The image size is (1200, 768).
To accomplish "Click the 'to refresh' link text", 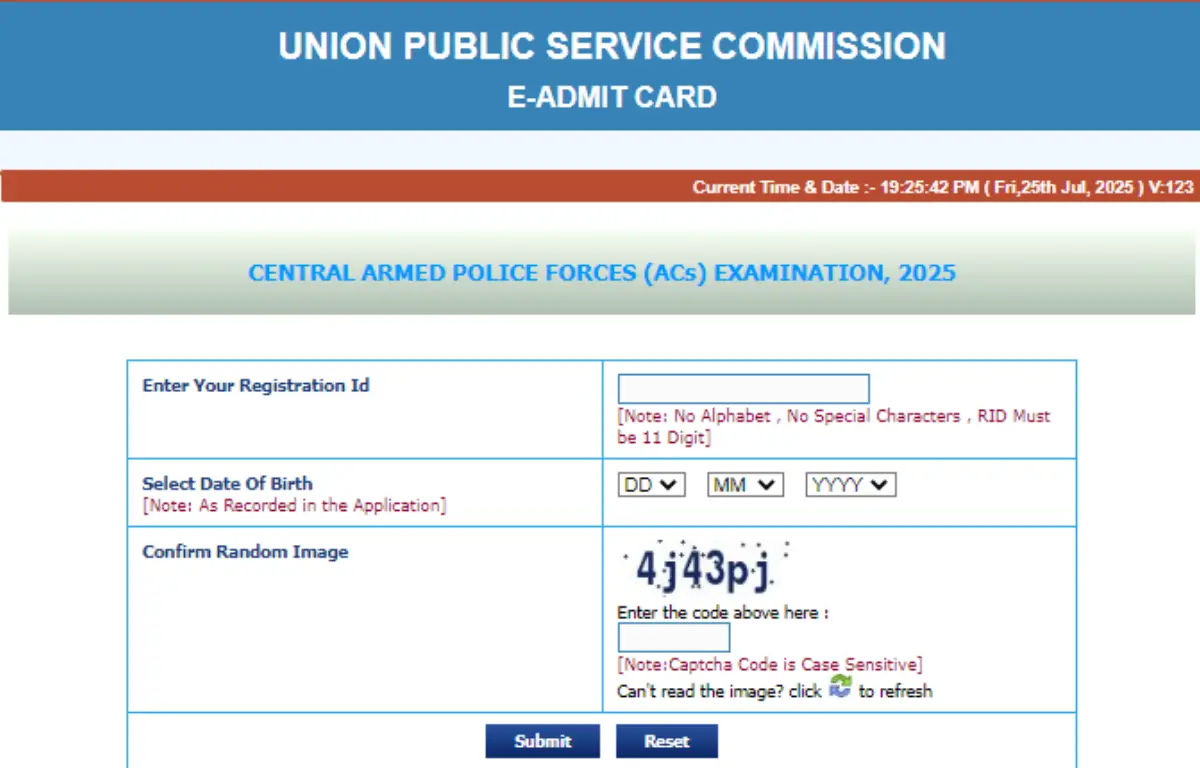I will click(x=895, y=691).
